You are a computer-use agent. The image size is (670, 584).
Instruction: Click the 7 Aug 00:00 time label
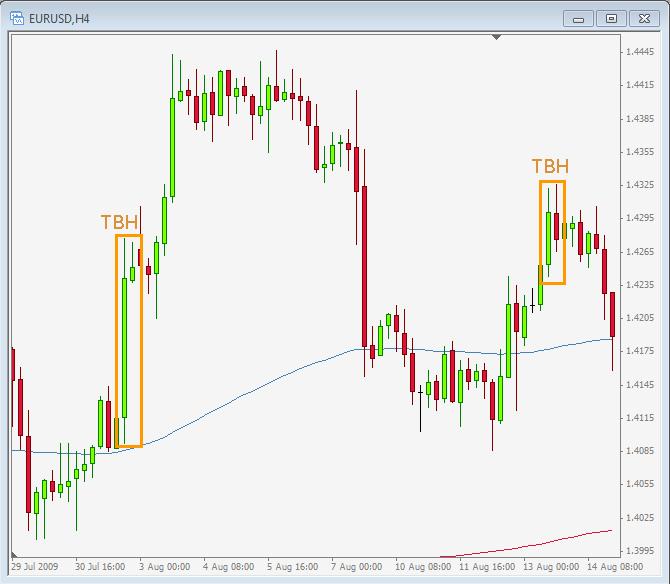(x=357, y=566)
